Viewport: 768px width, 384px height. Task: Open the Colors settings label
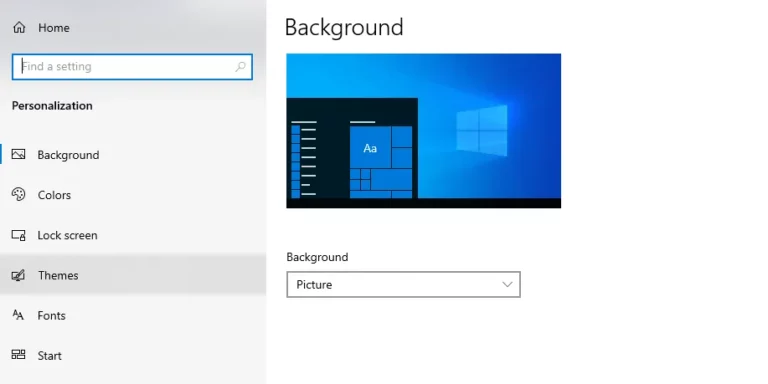(54, 195)
